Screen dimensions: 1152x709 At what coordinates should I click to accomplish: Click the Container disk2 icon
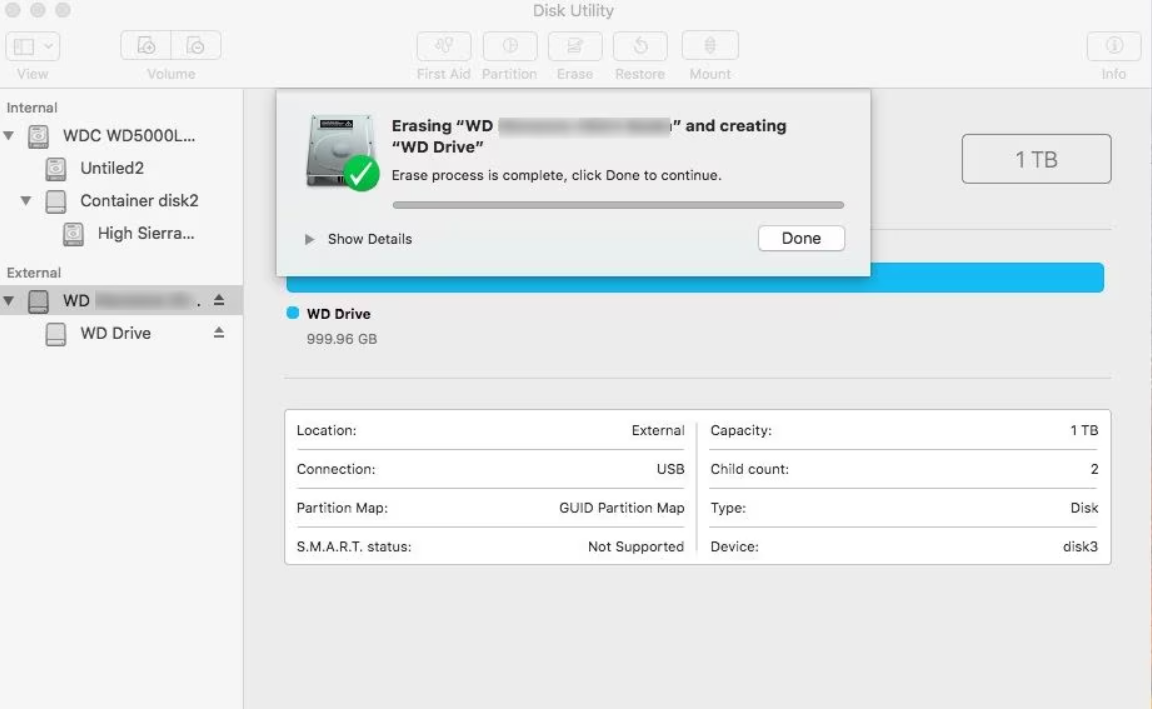(x=56, y=201)
